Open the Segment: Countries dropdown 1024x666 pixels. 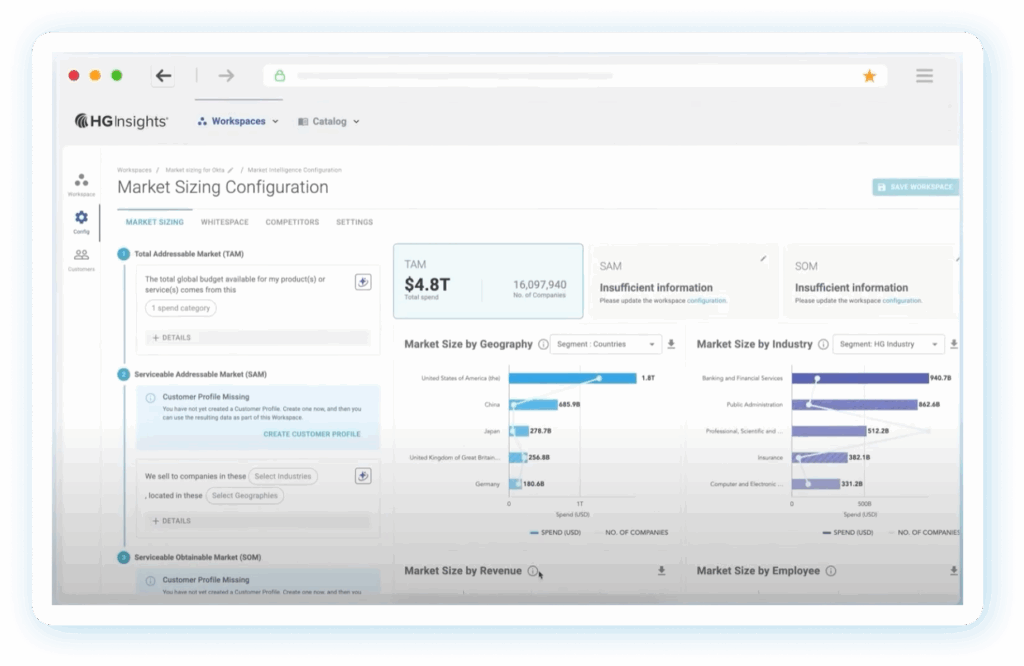[607, 344]
